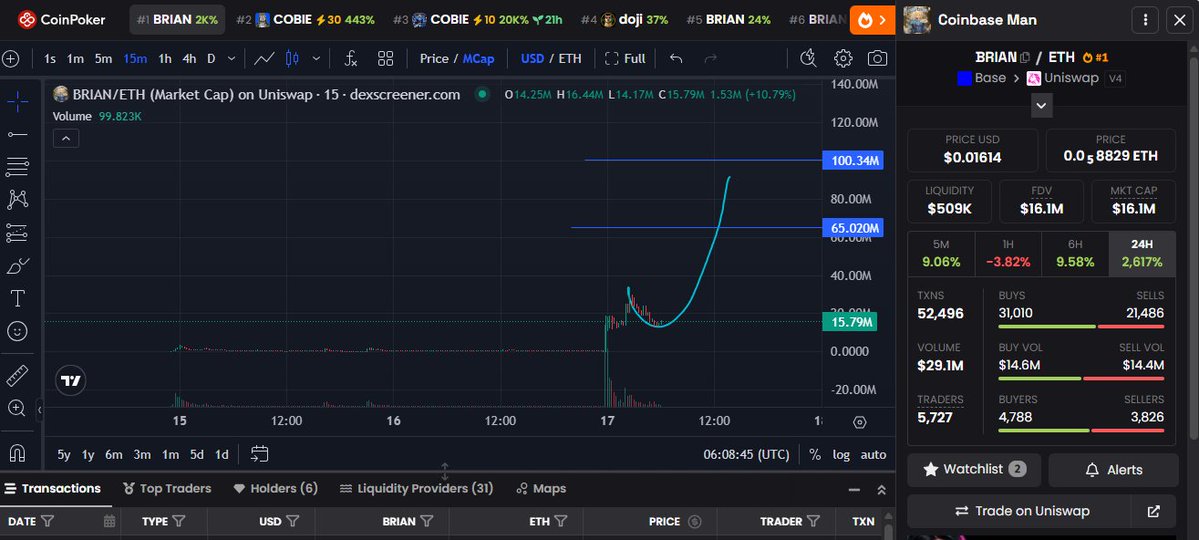Toggle the log scale mode
Image resolution: width=1199 pixels, height=540 pixels.
point(841,454)
